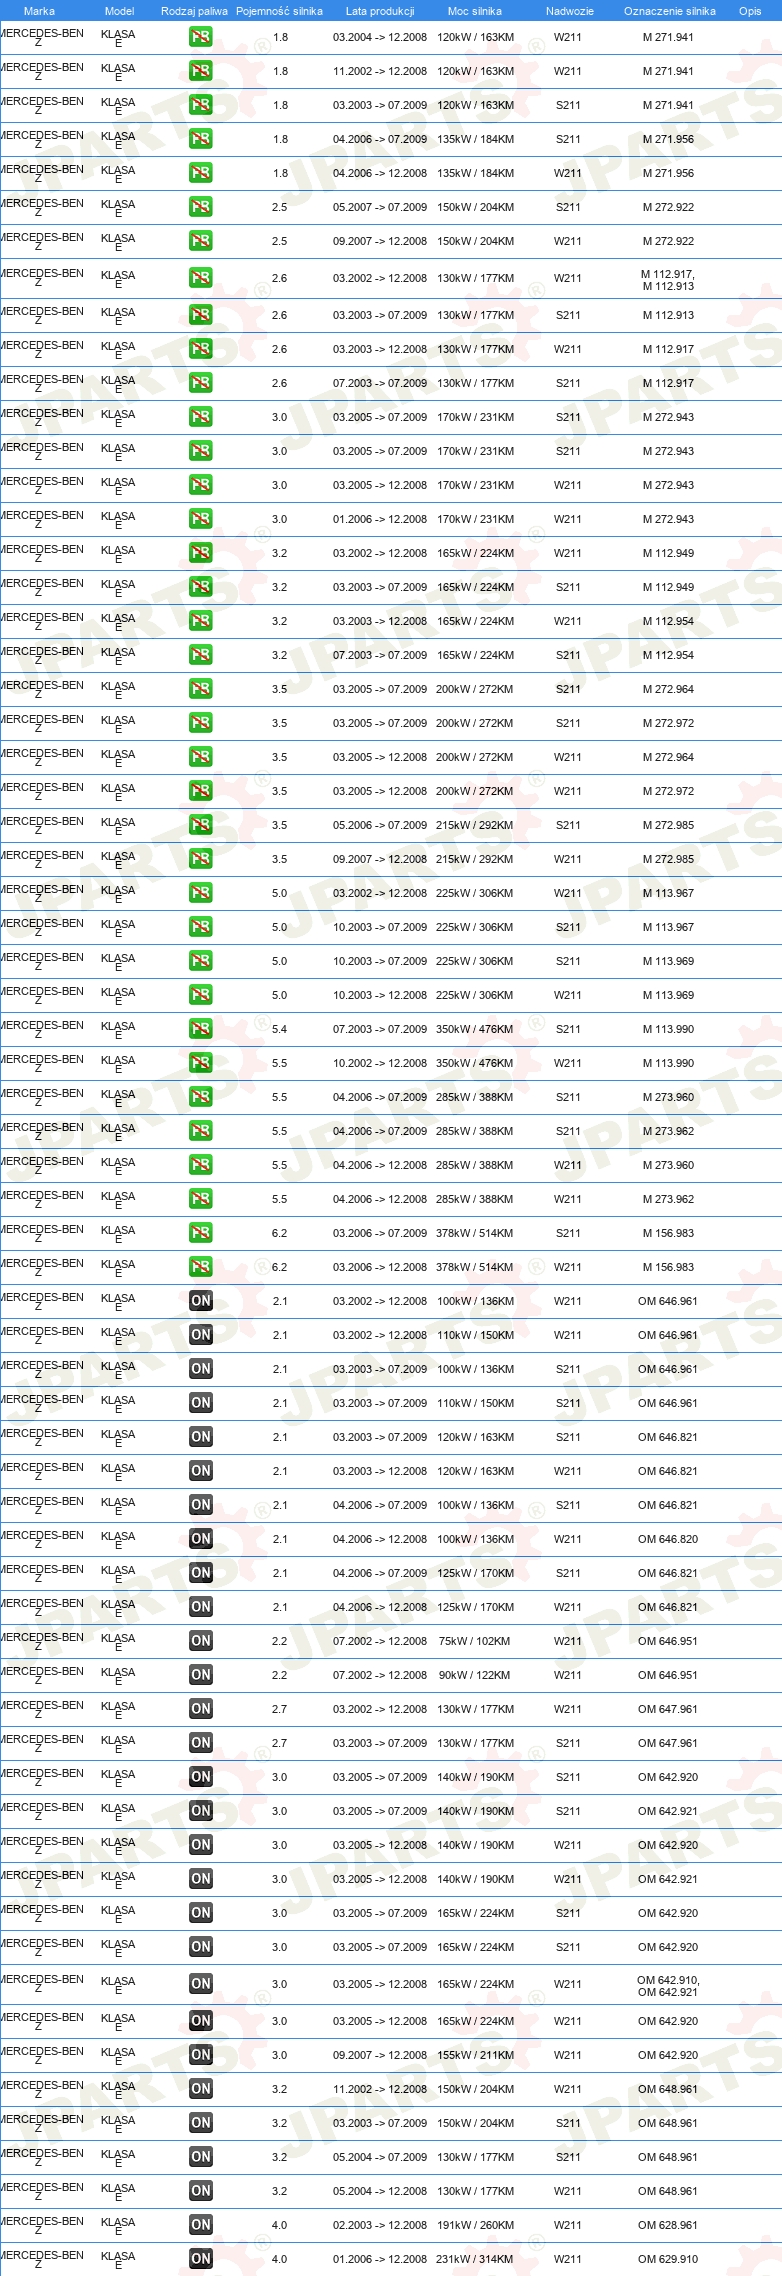Click the Marka column header
782x2276 pixels.
[x=39, y=11]
